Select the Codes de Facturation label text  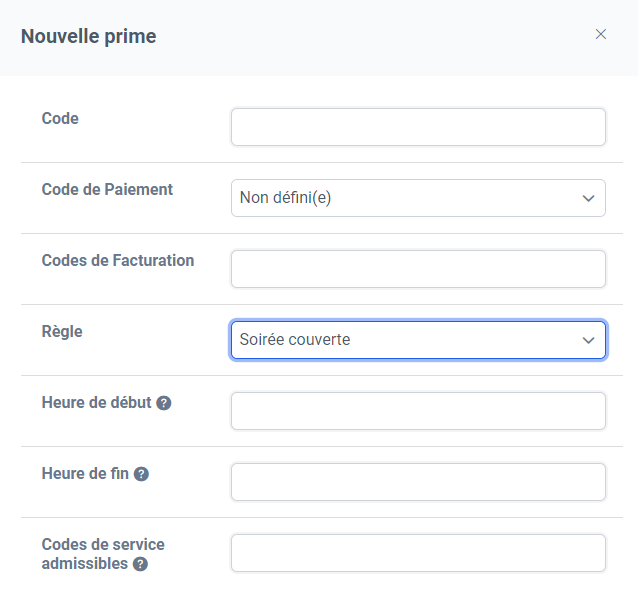tap(118, 260)
